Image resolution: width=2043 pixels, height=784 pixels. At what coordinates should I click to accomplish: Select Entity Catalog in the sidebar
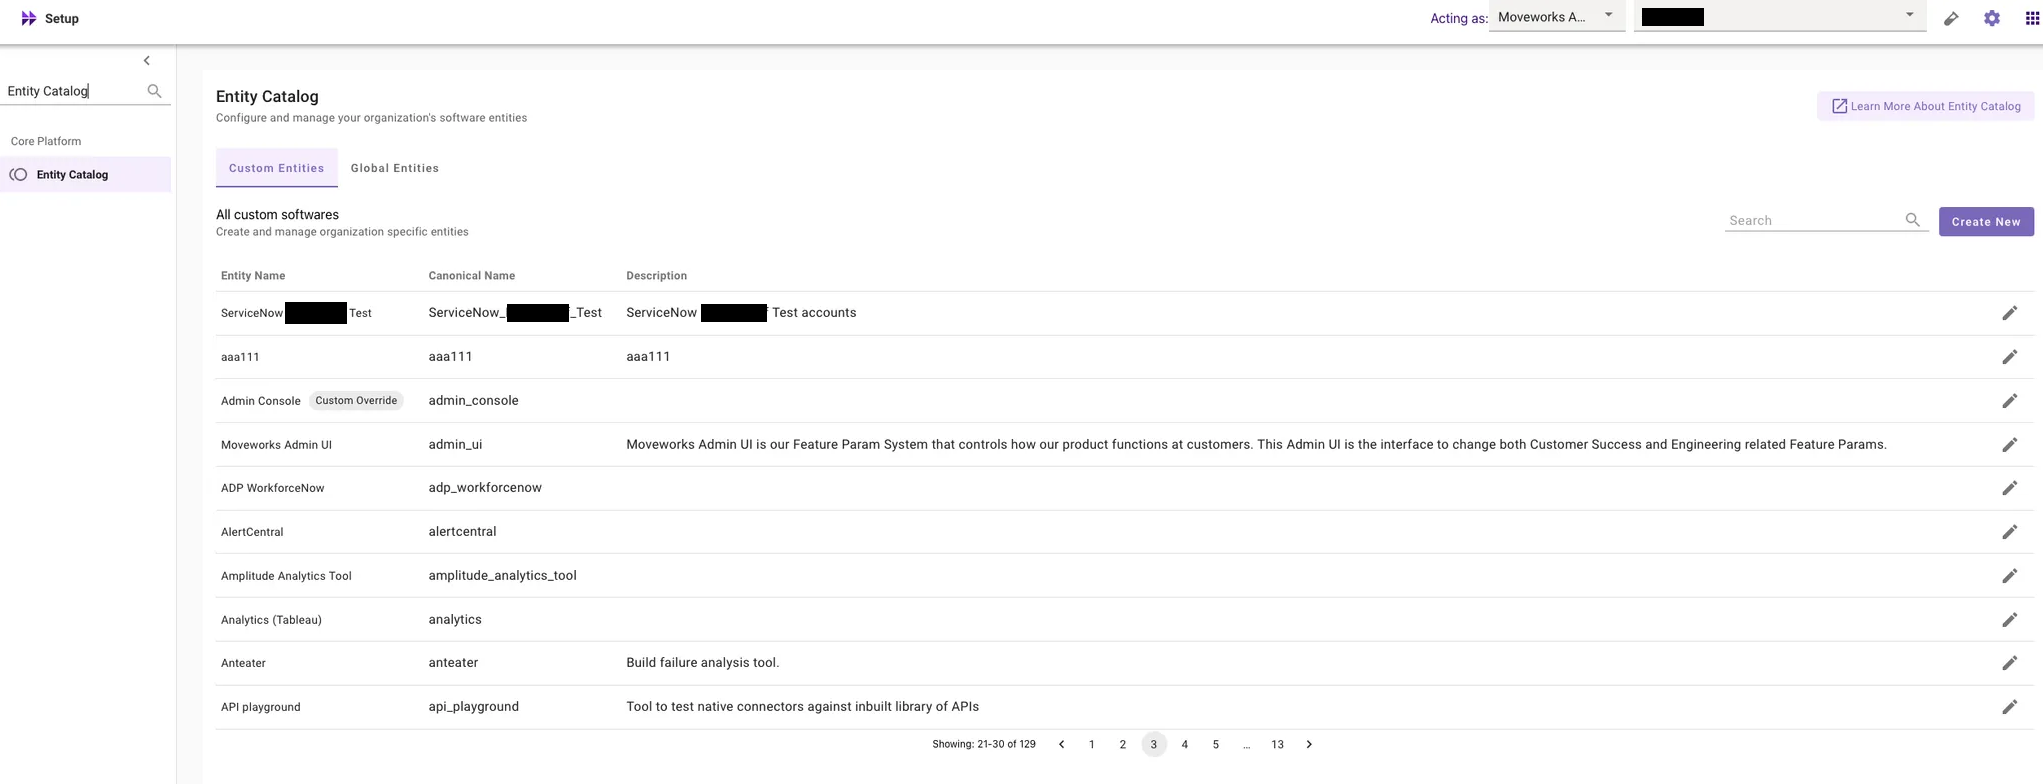coord(85,174)
